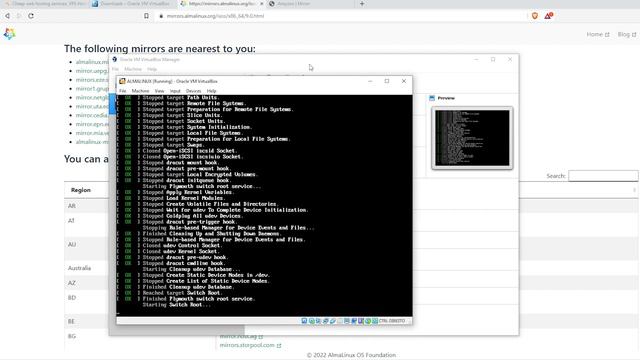640x360 pixels.
Task: Open Machine menu of ALMALINUX VM window
Action: [140, 91]
